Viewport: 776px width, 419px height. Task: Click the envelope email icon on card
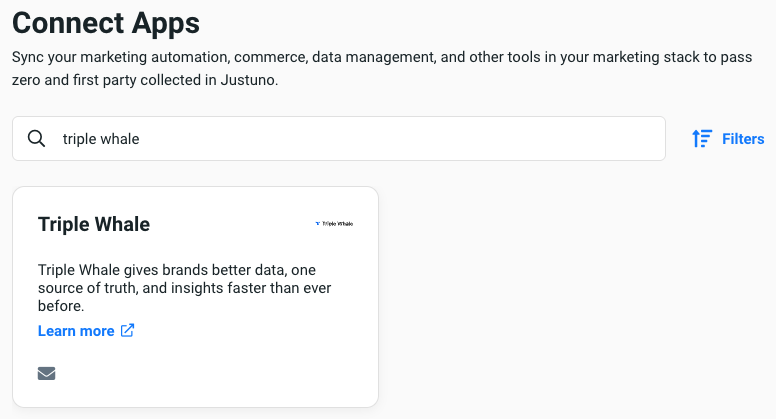click(46, 374)
